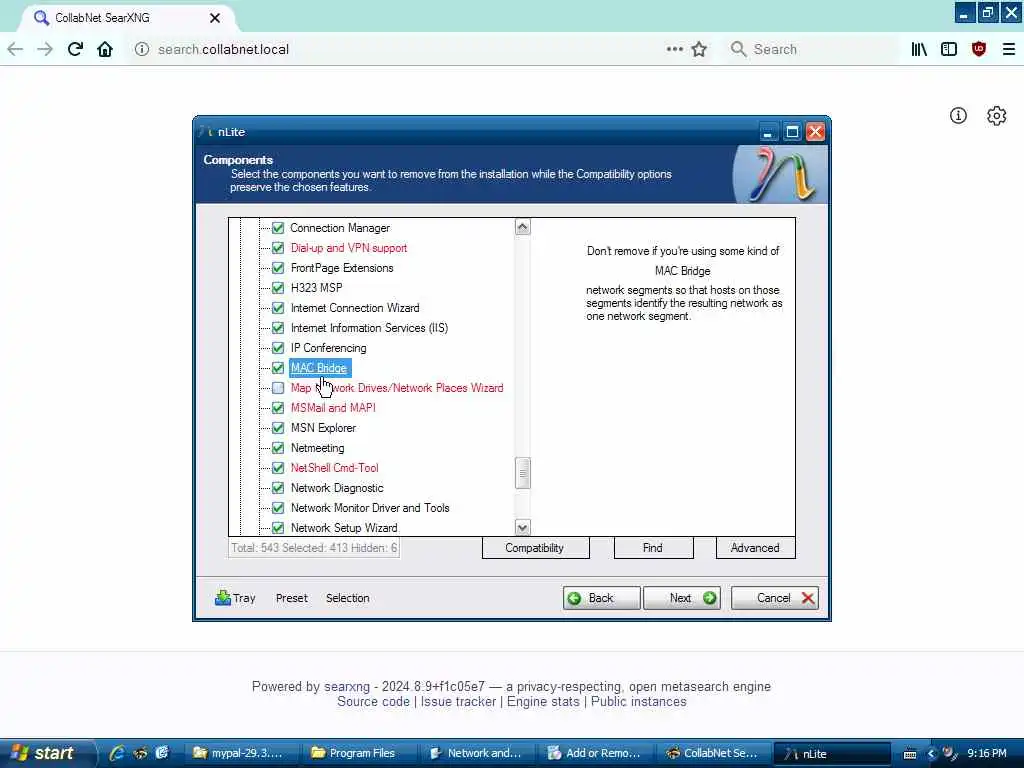Check Map Network Drives/Network Places Wizard
1024x768 pixels.
click(278, 388)
